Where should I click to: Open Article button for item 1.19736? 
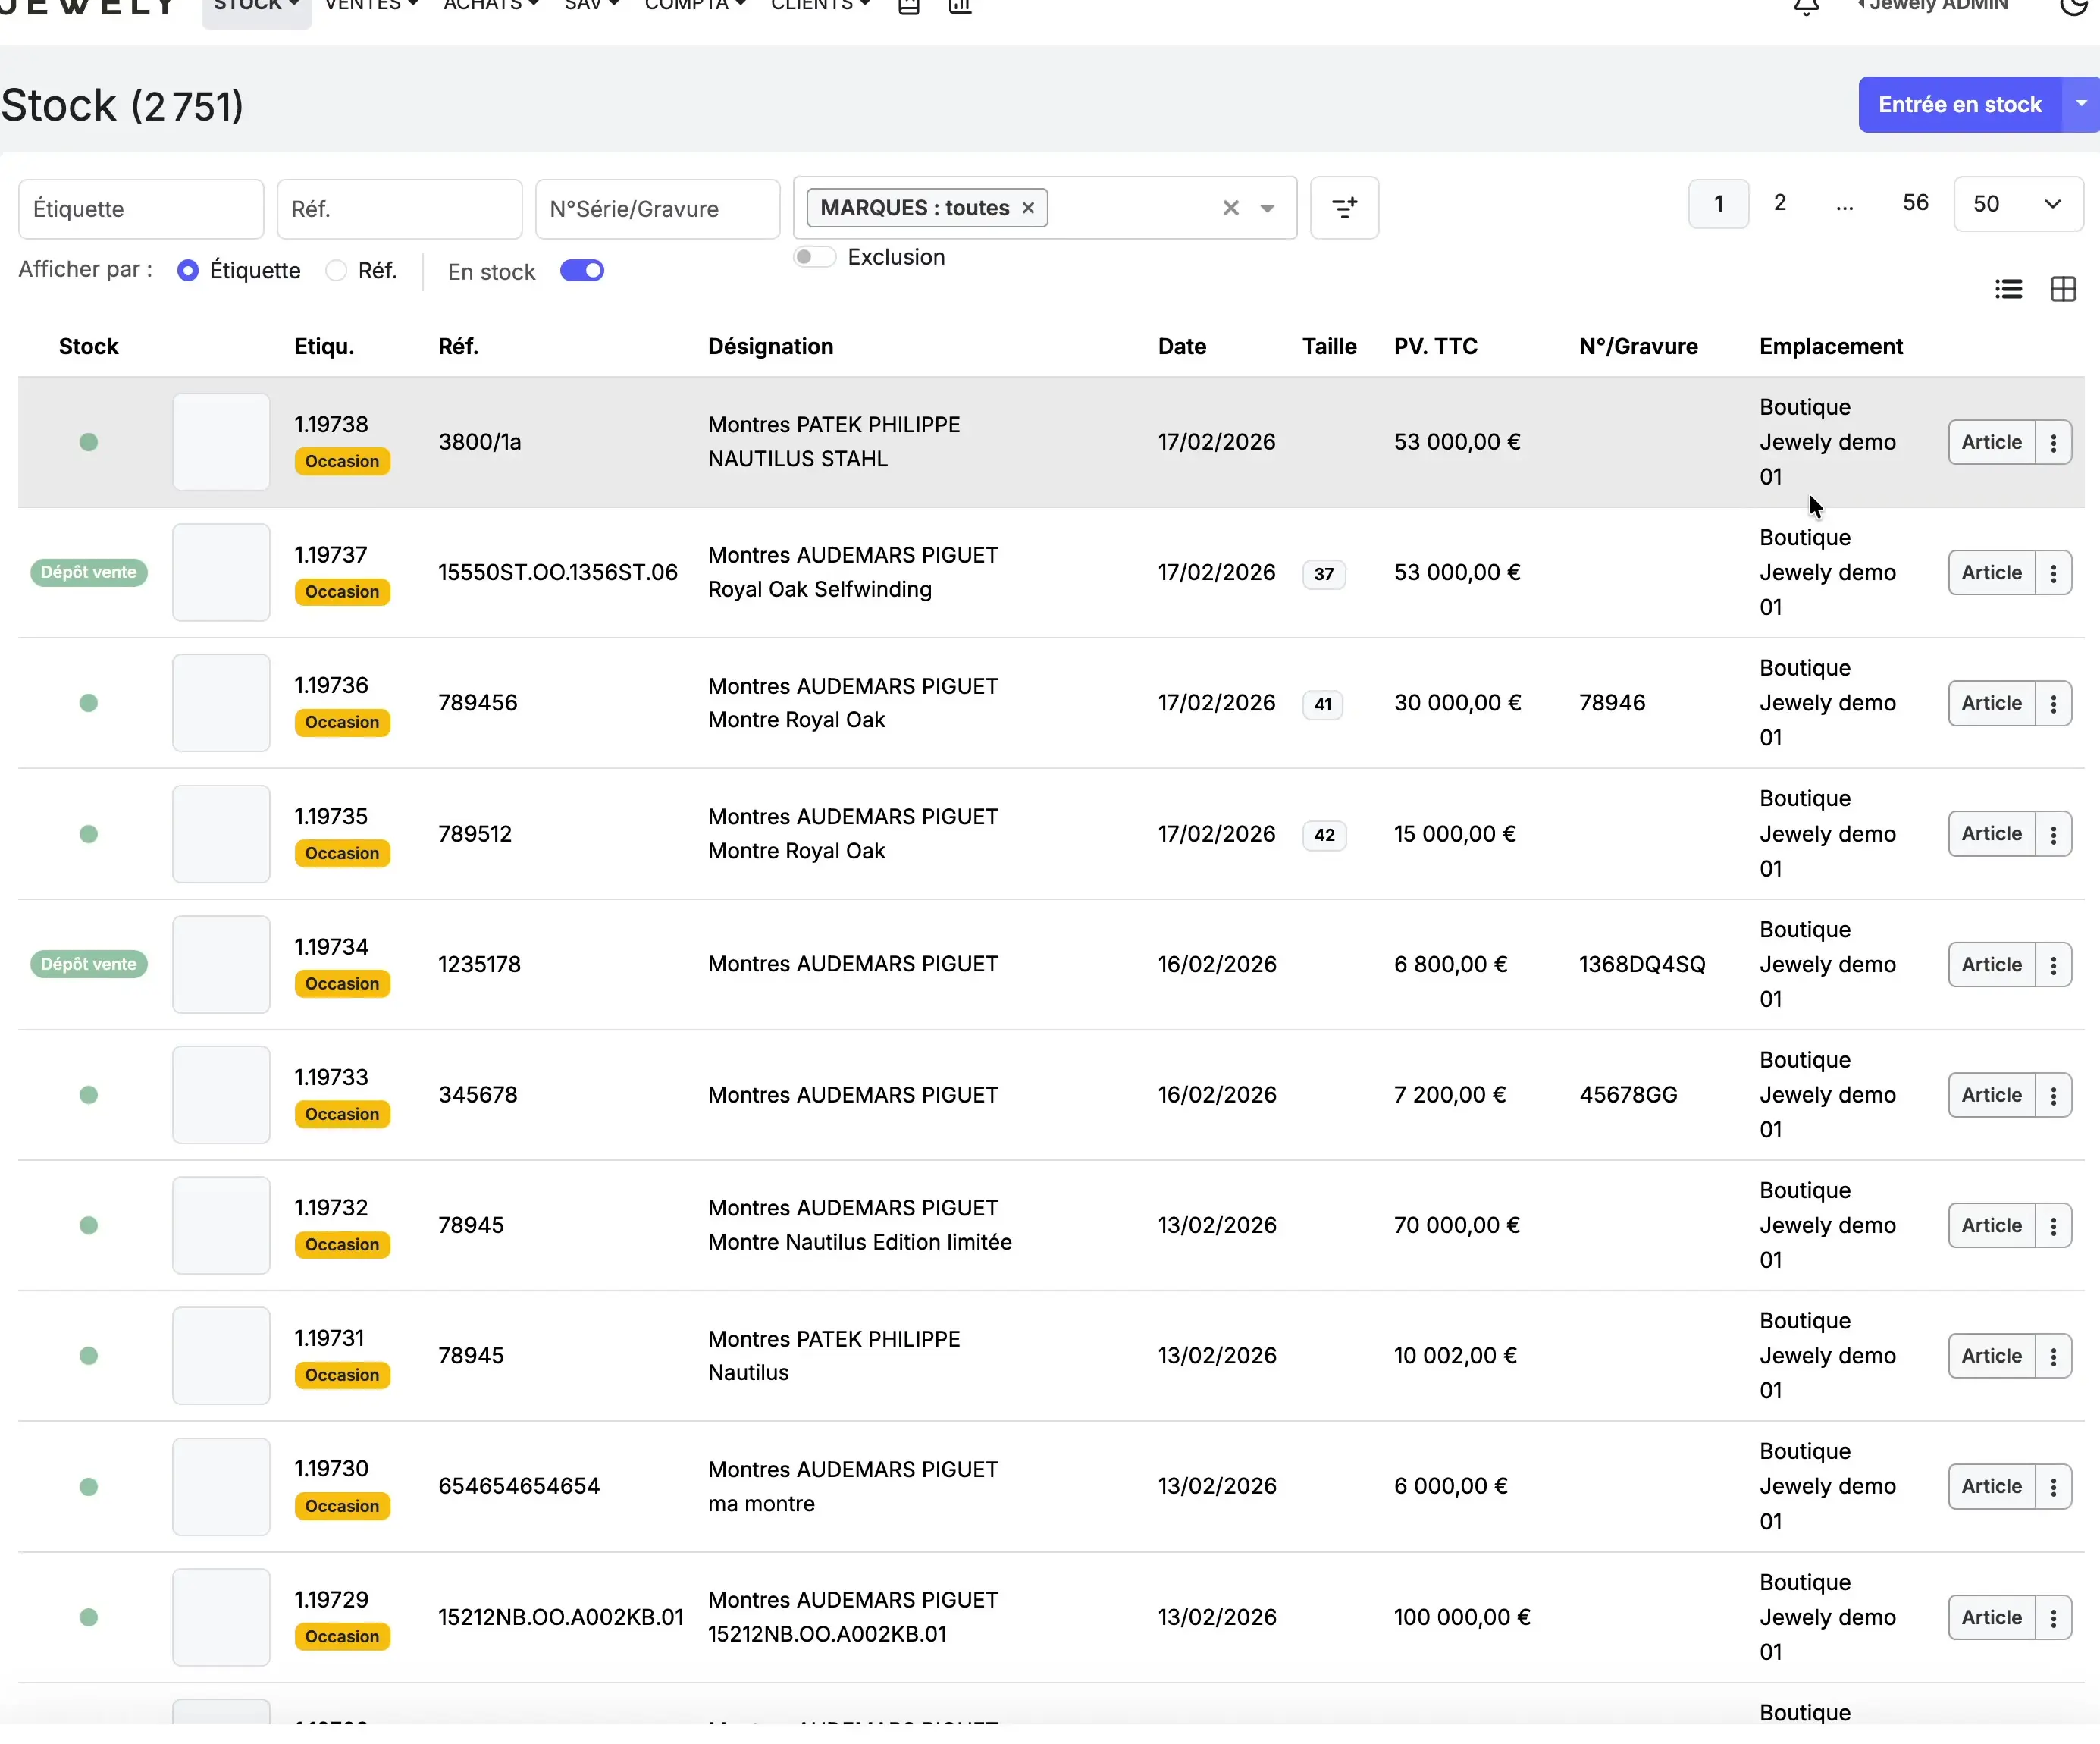pos(1991,703)
